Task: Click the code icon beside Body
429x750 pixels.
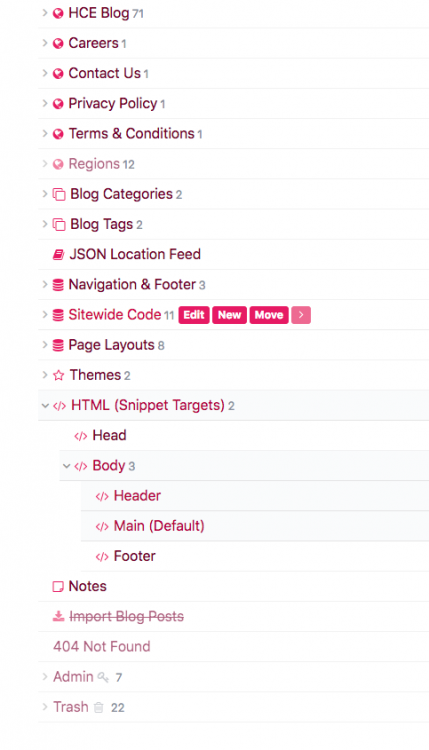Action: 80,466
